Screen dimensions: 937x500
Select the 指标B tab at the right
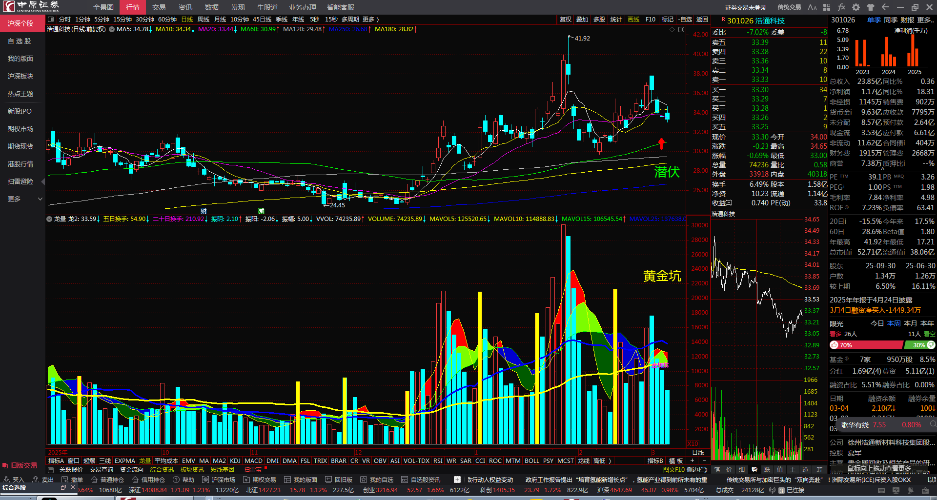pos(656,461)
